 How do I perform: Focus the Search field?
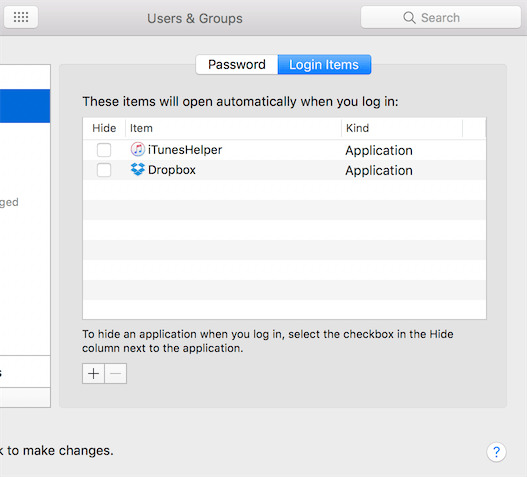click(441, 17)
